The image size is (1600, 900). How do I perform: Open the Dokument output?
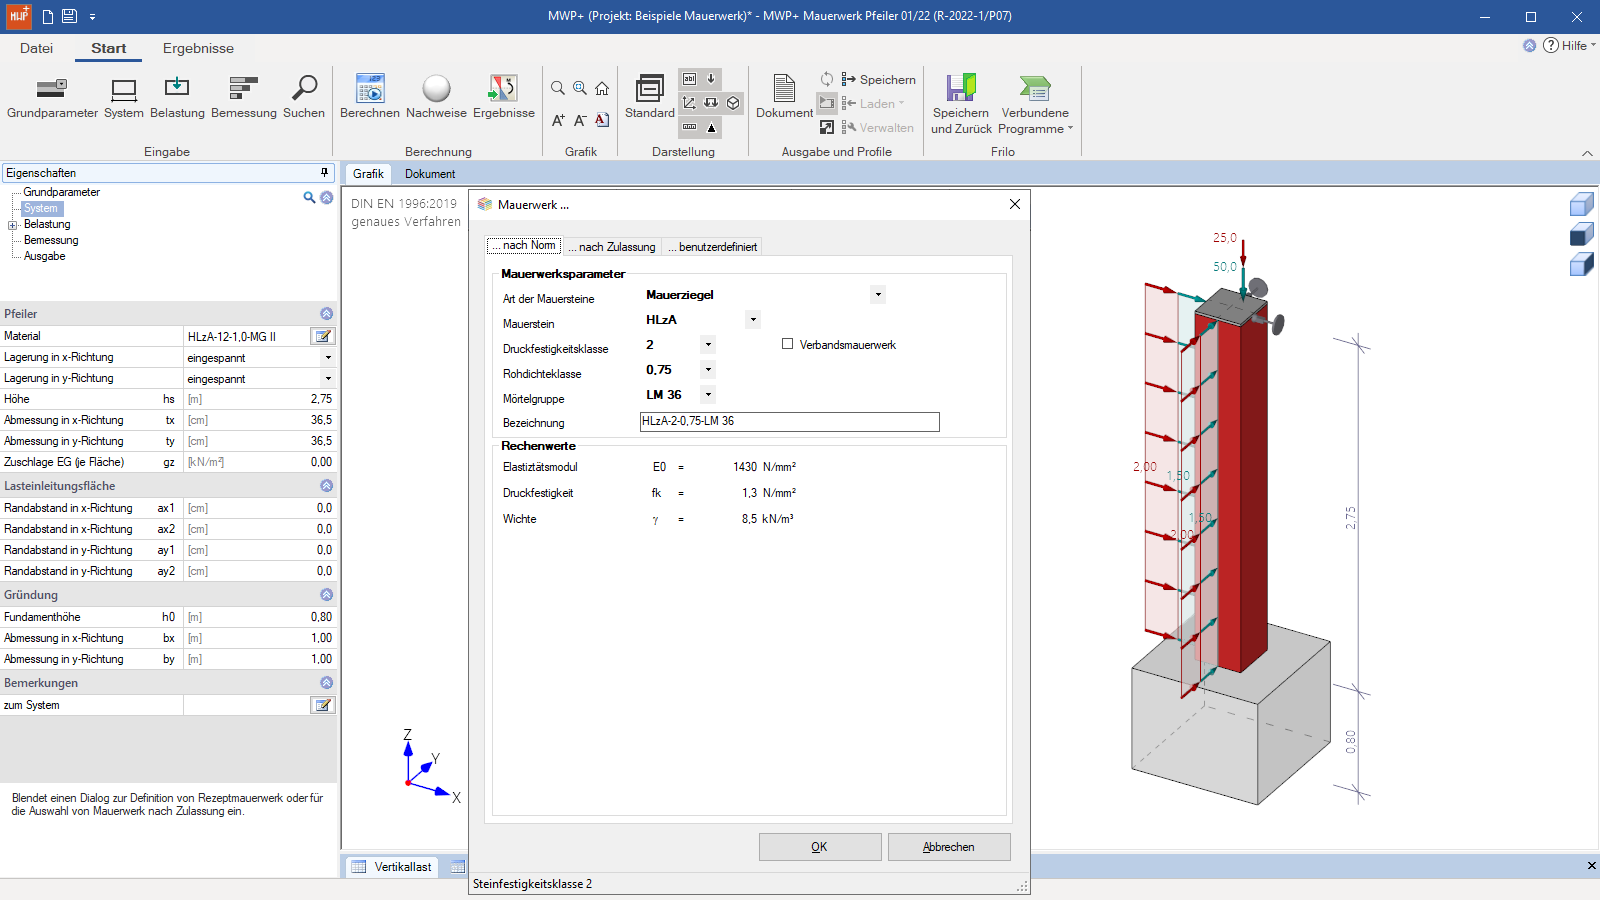coord(784,97)
